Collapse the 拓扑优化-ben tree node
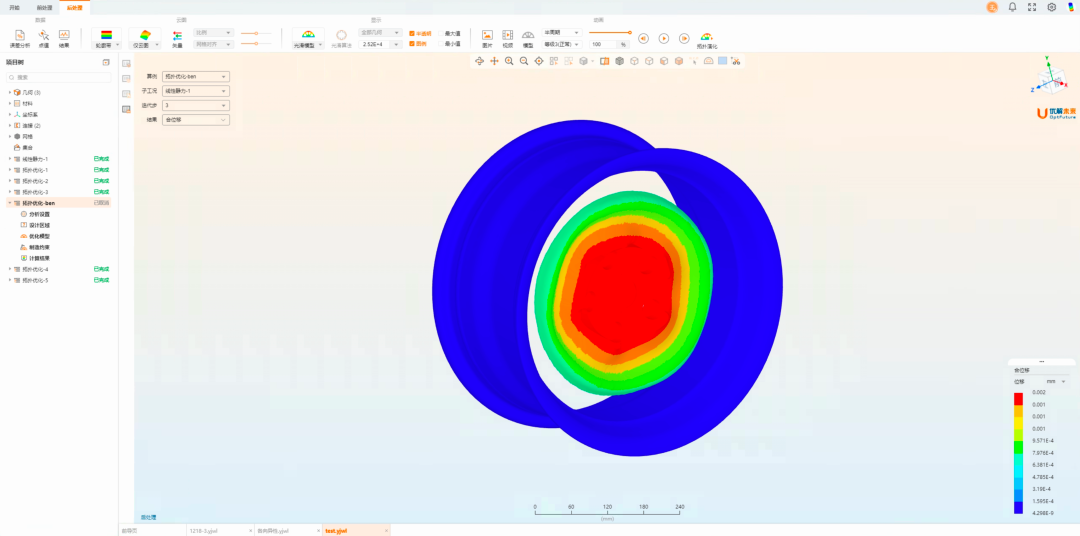 click(9, 203)
